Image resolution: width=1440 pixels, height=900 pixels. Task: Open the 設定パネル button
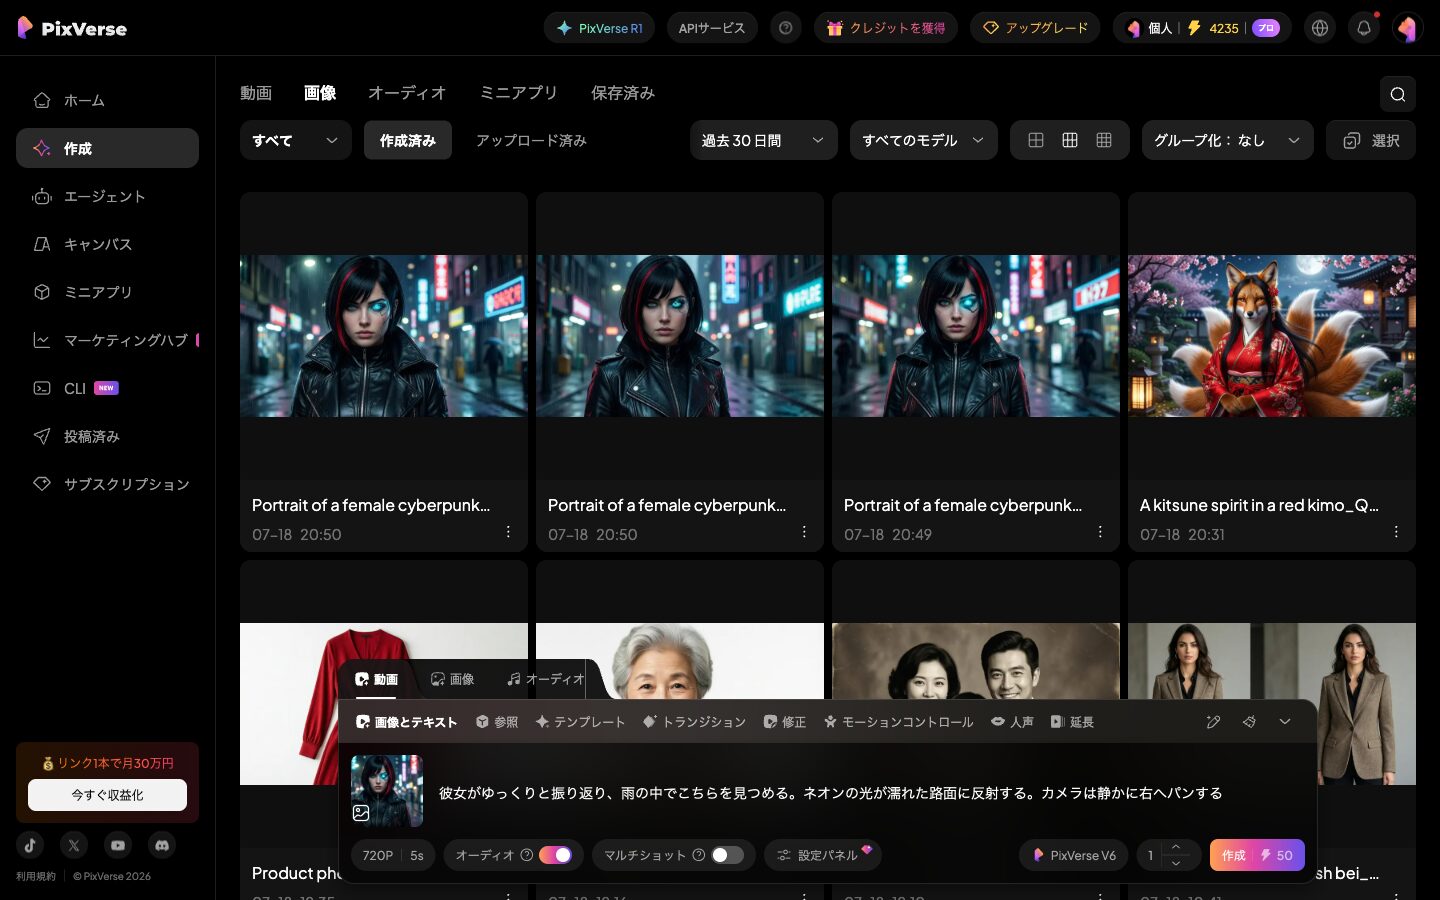[x=822, y=855]
